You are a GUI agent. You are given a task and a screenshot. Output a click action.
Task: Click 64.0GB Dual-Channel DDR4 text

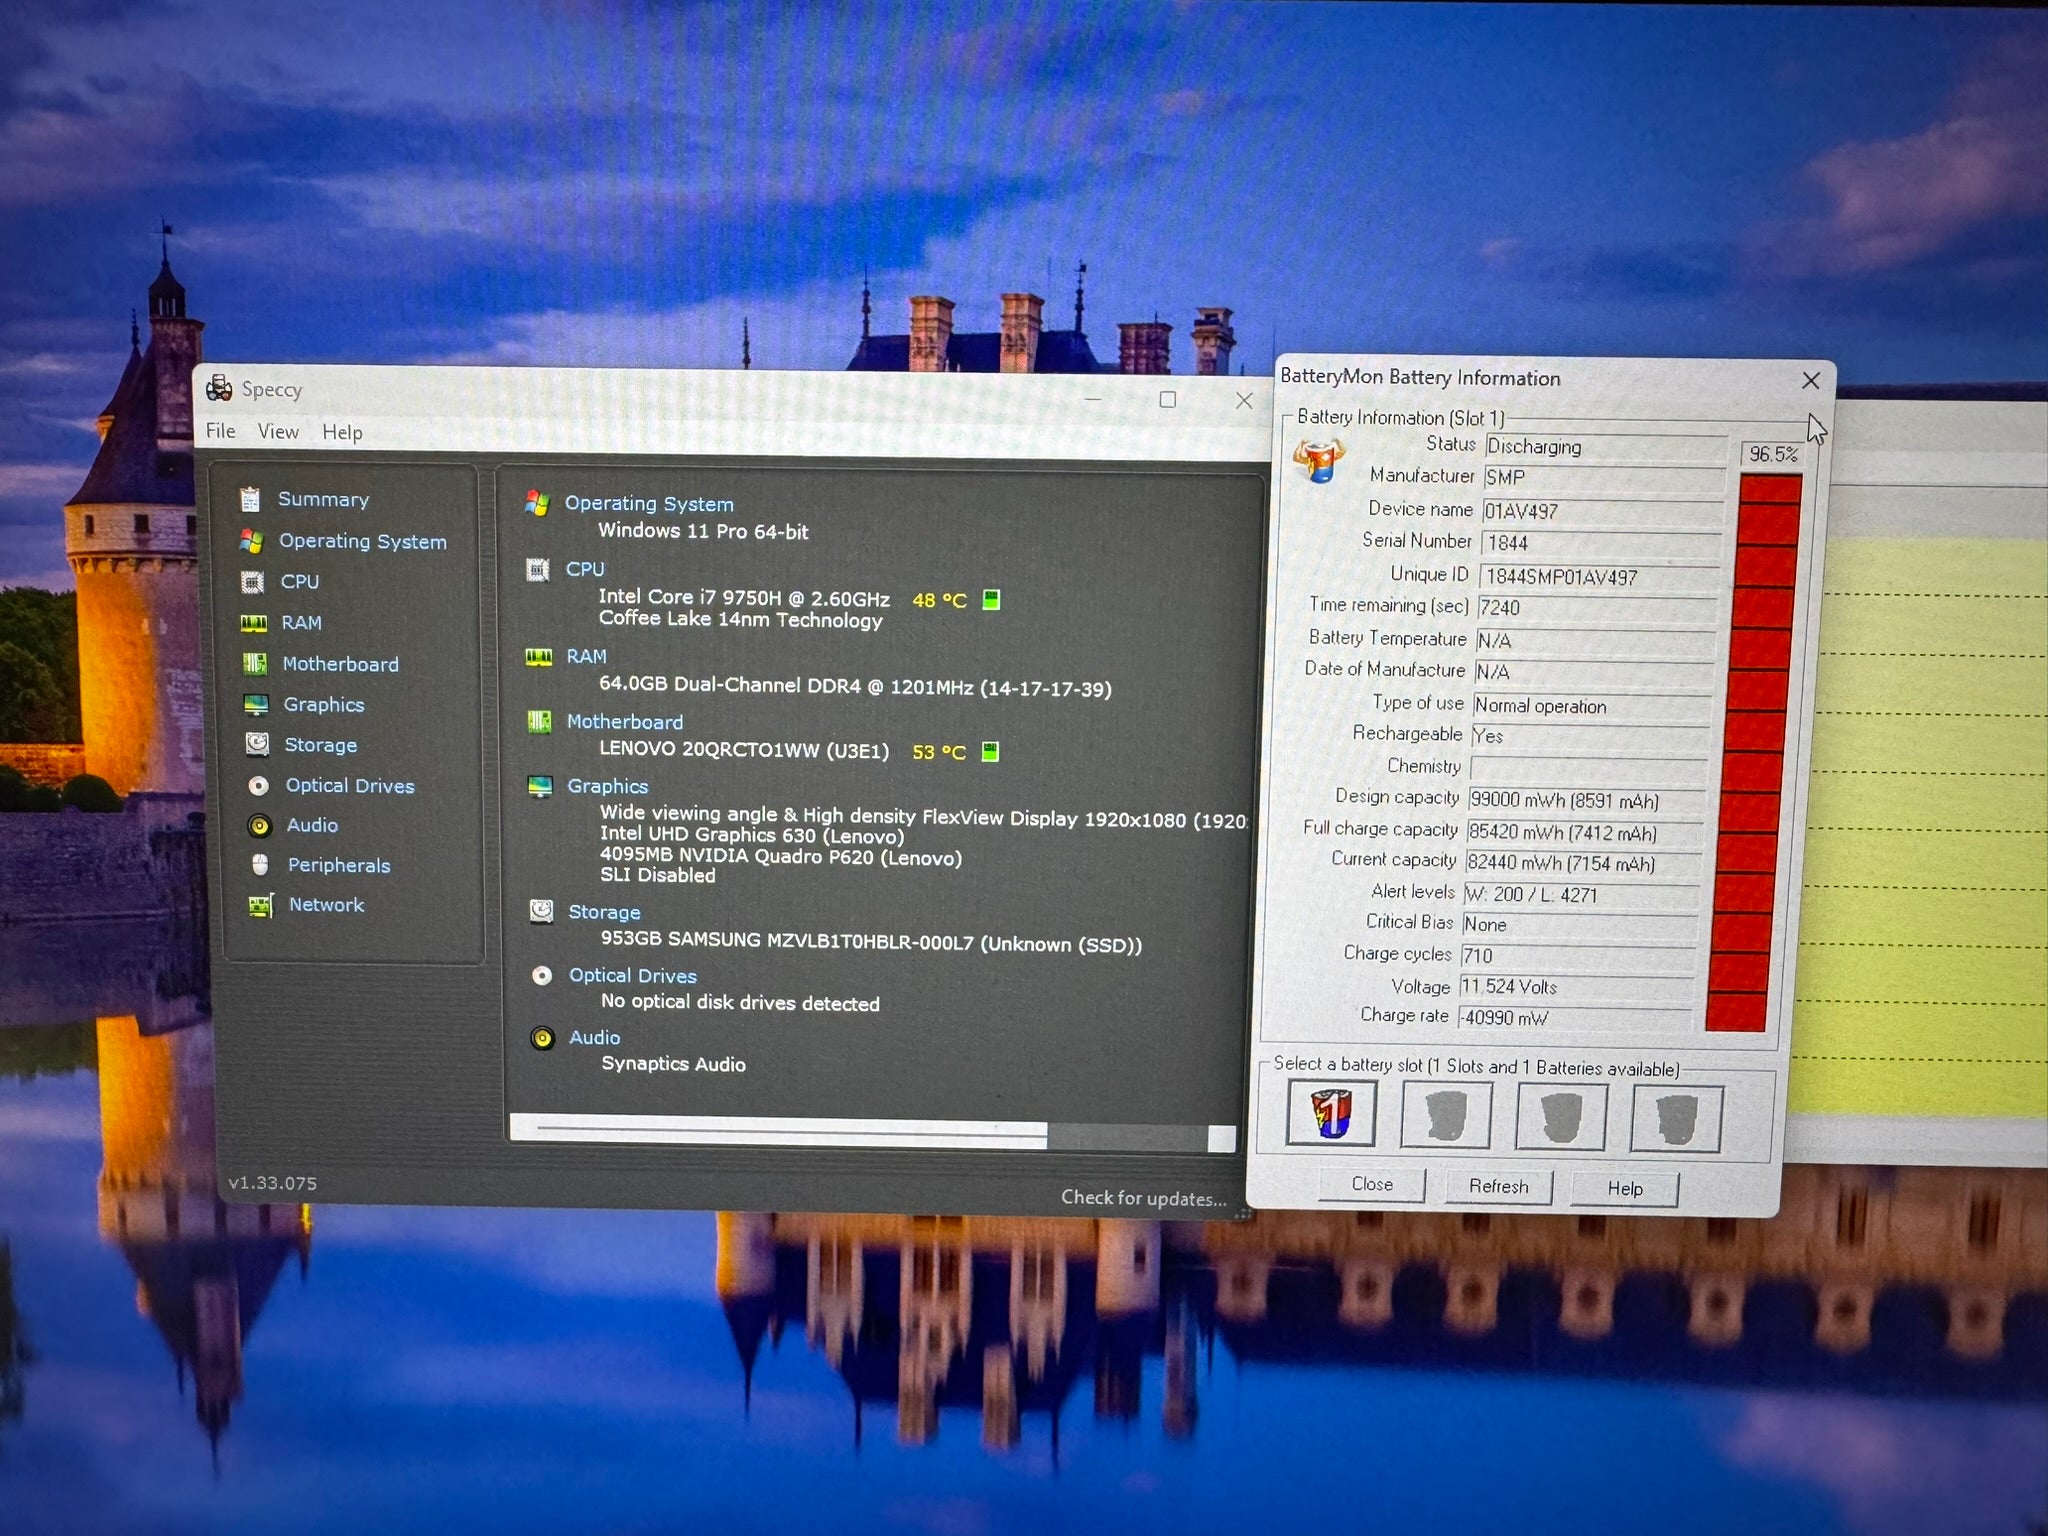coord(855,687)
